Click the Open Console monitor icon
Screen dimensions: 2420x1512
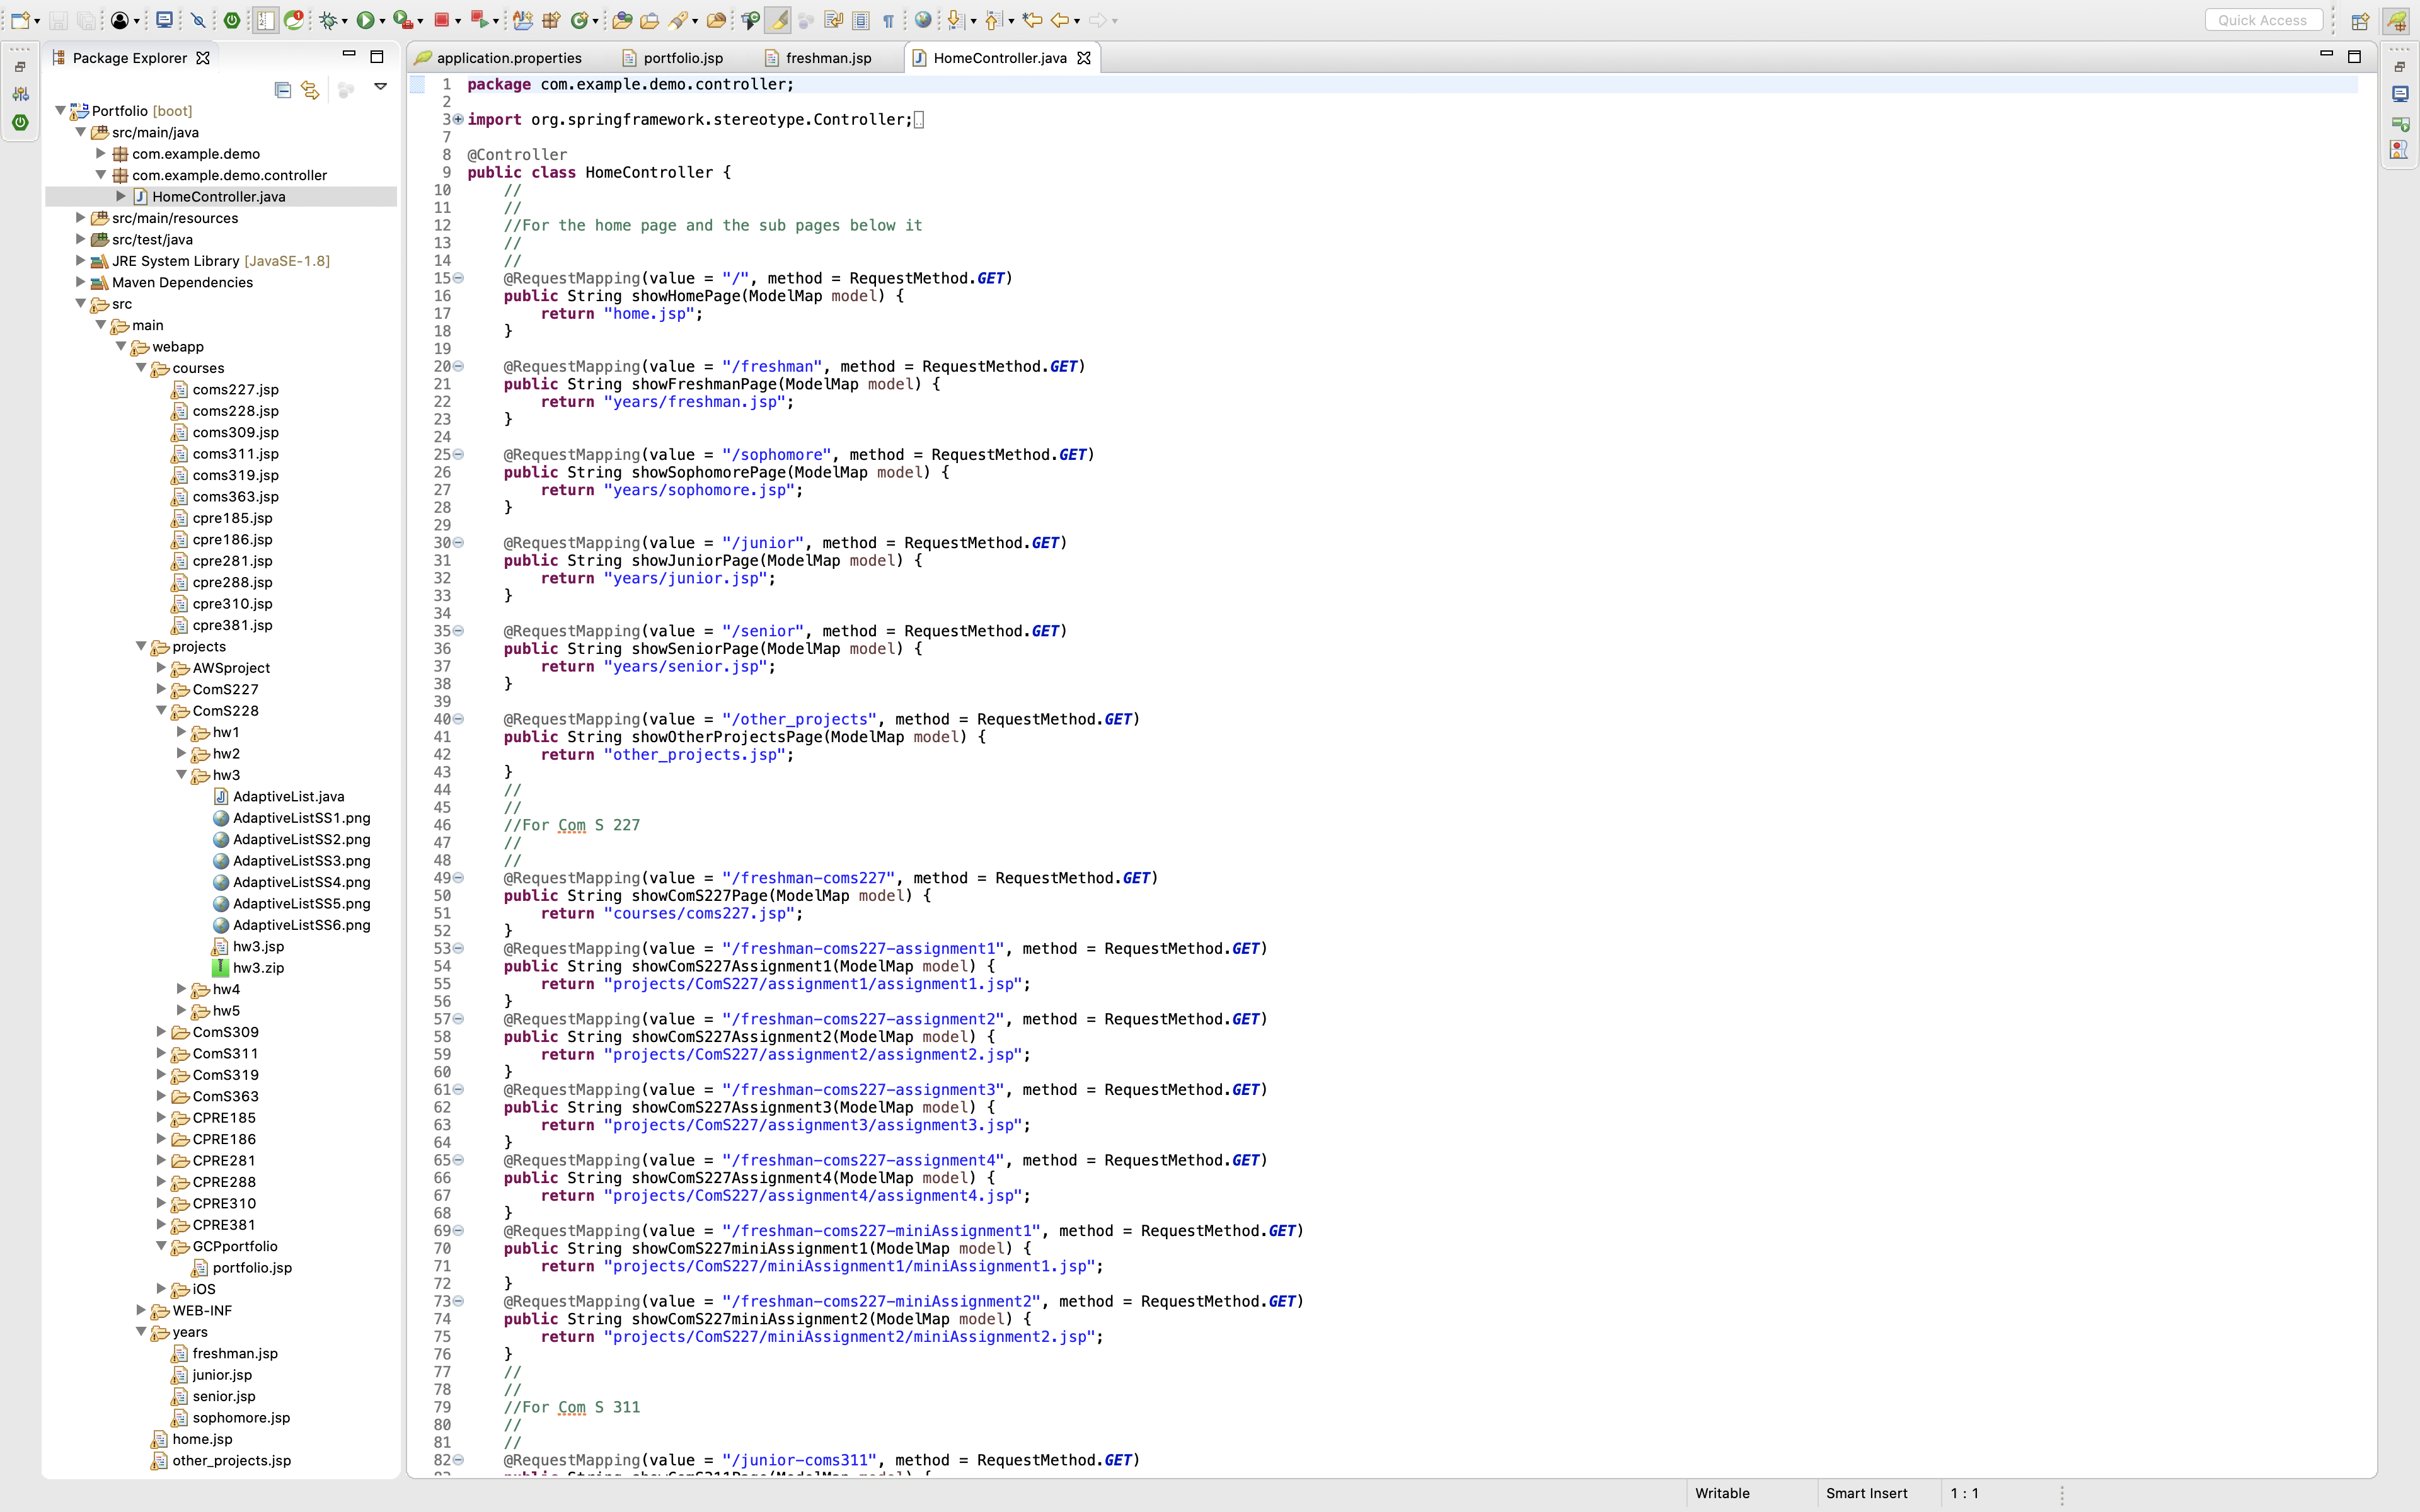pyautogui.click(x=165, y=20)
